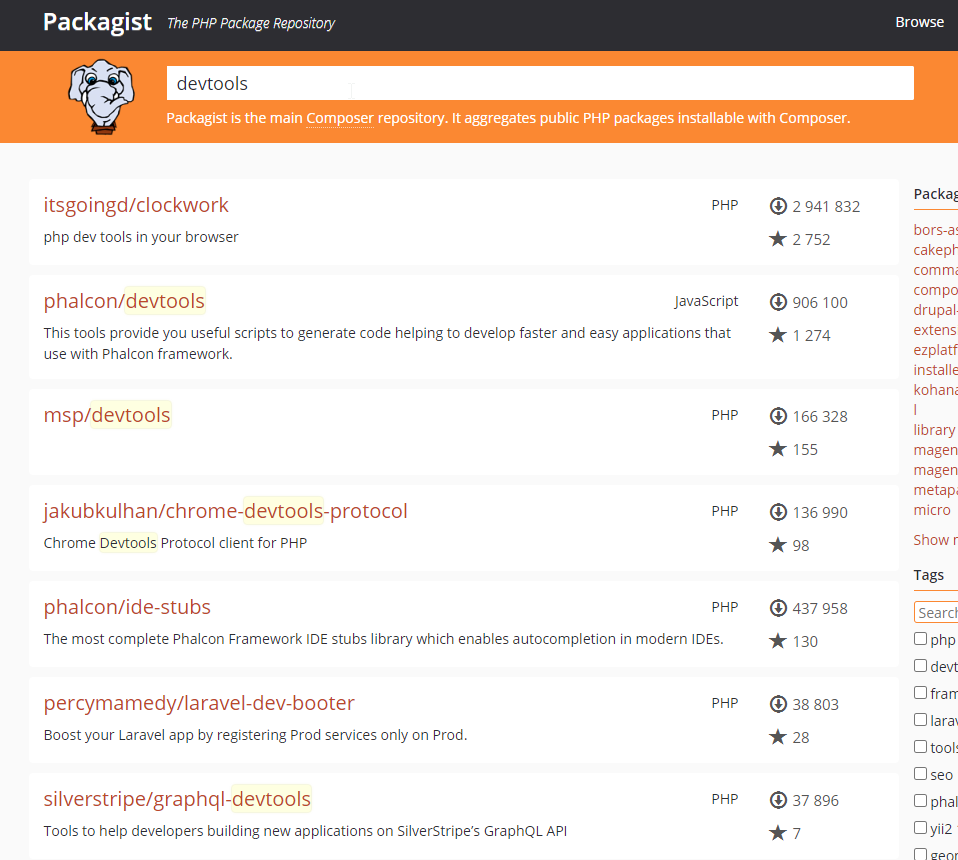Viewport: 958px width, 860px height.
Task: Follow the Composer link in the description
Action: coord(340,118)
